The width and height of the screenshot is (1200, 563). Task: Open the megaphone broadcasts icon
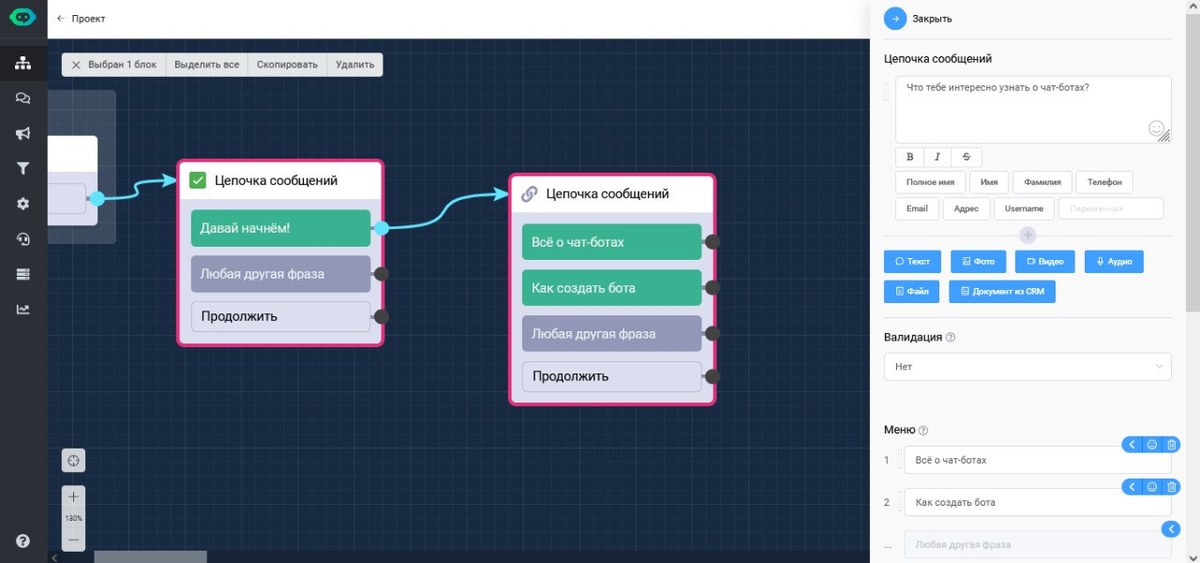[x=22, y=133]
